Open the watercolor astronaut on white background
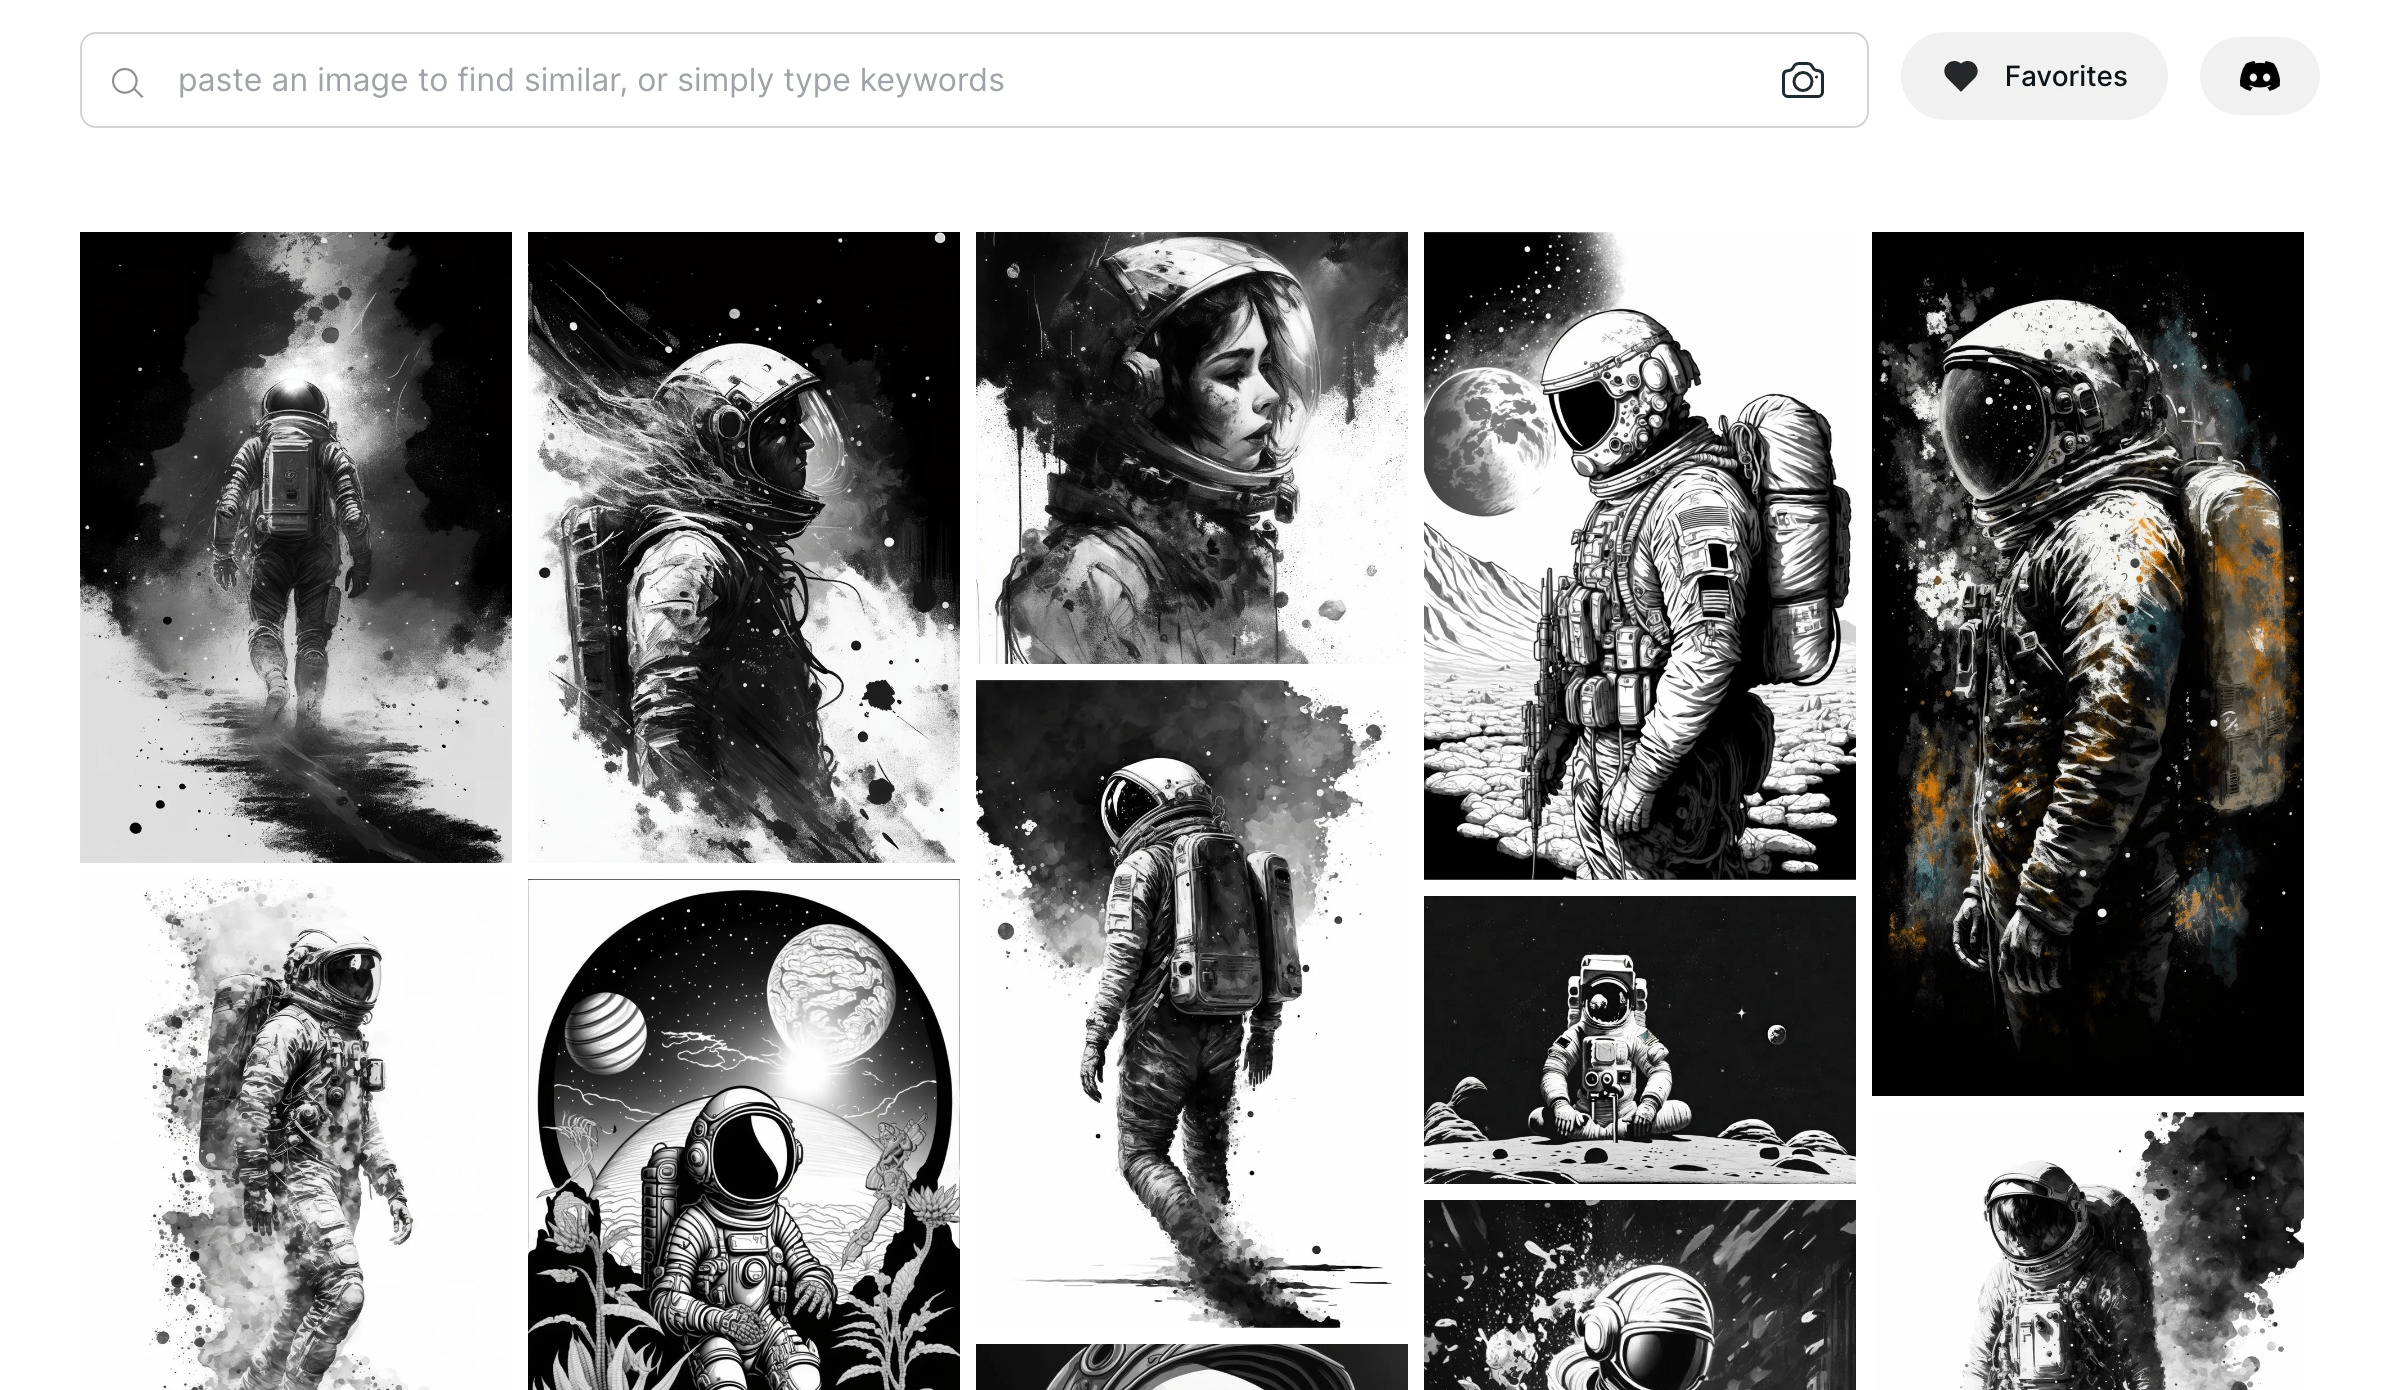This screenshot has width=2400, height=1390. (296, 1135)
